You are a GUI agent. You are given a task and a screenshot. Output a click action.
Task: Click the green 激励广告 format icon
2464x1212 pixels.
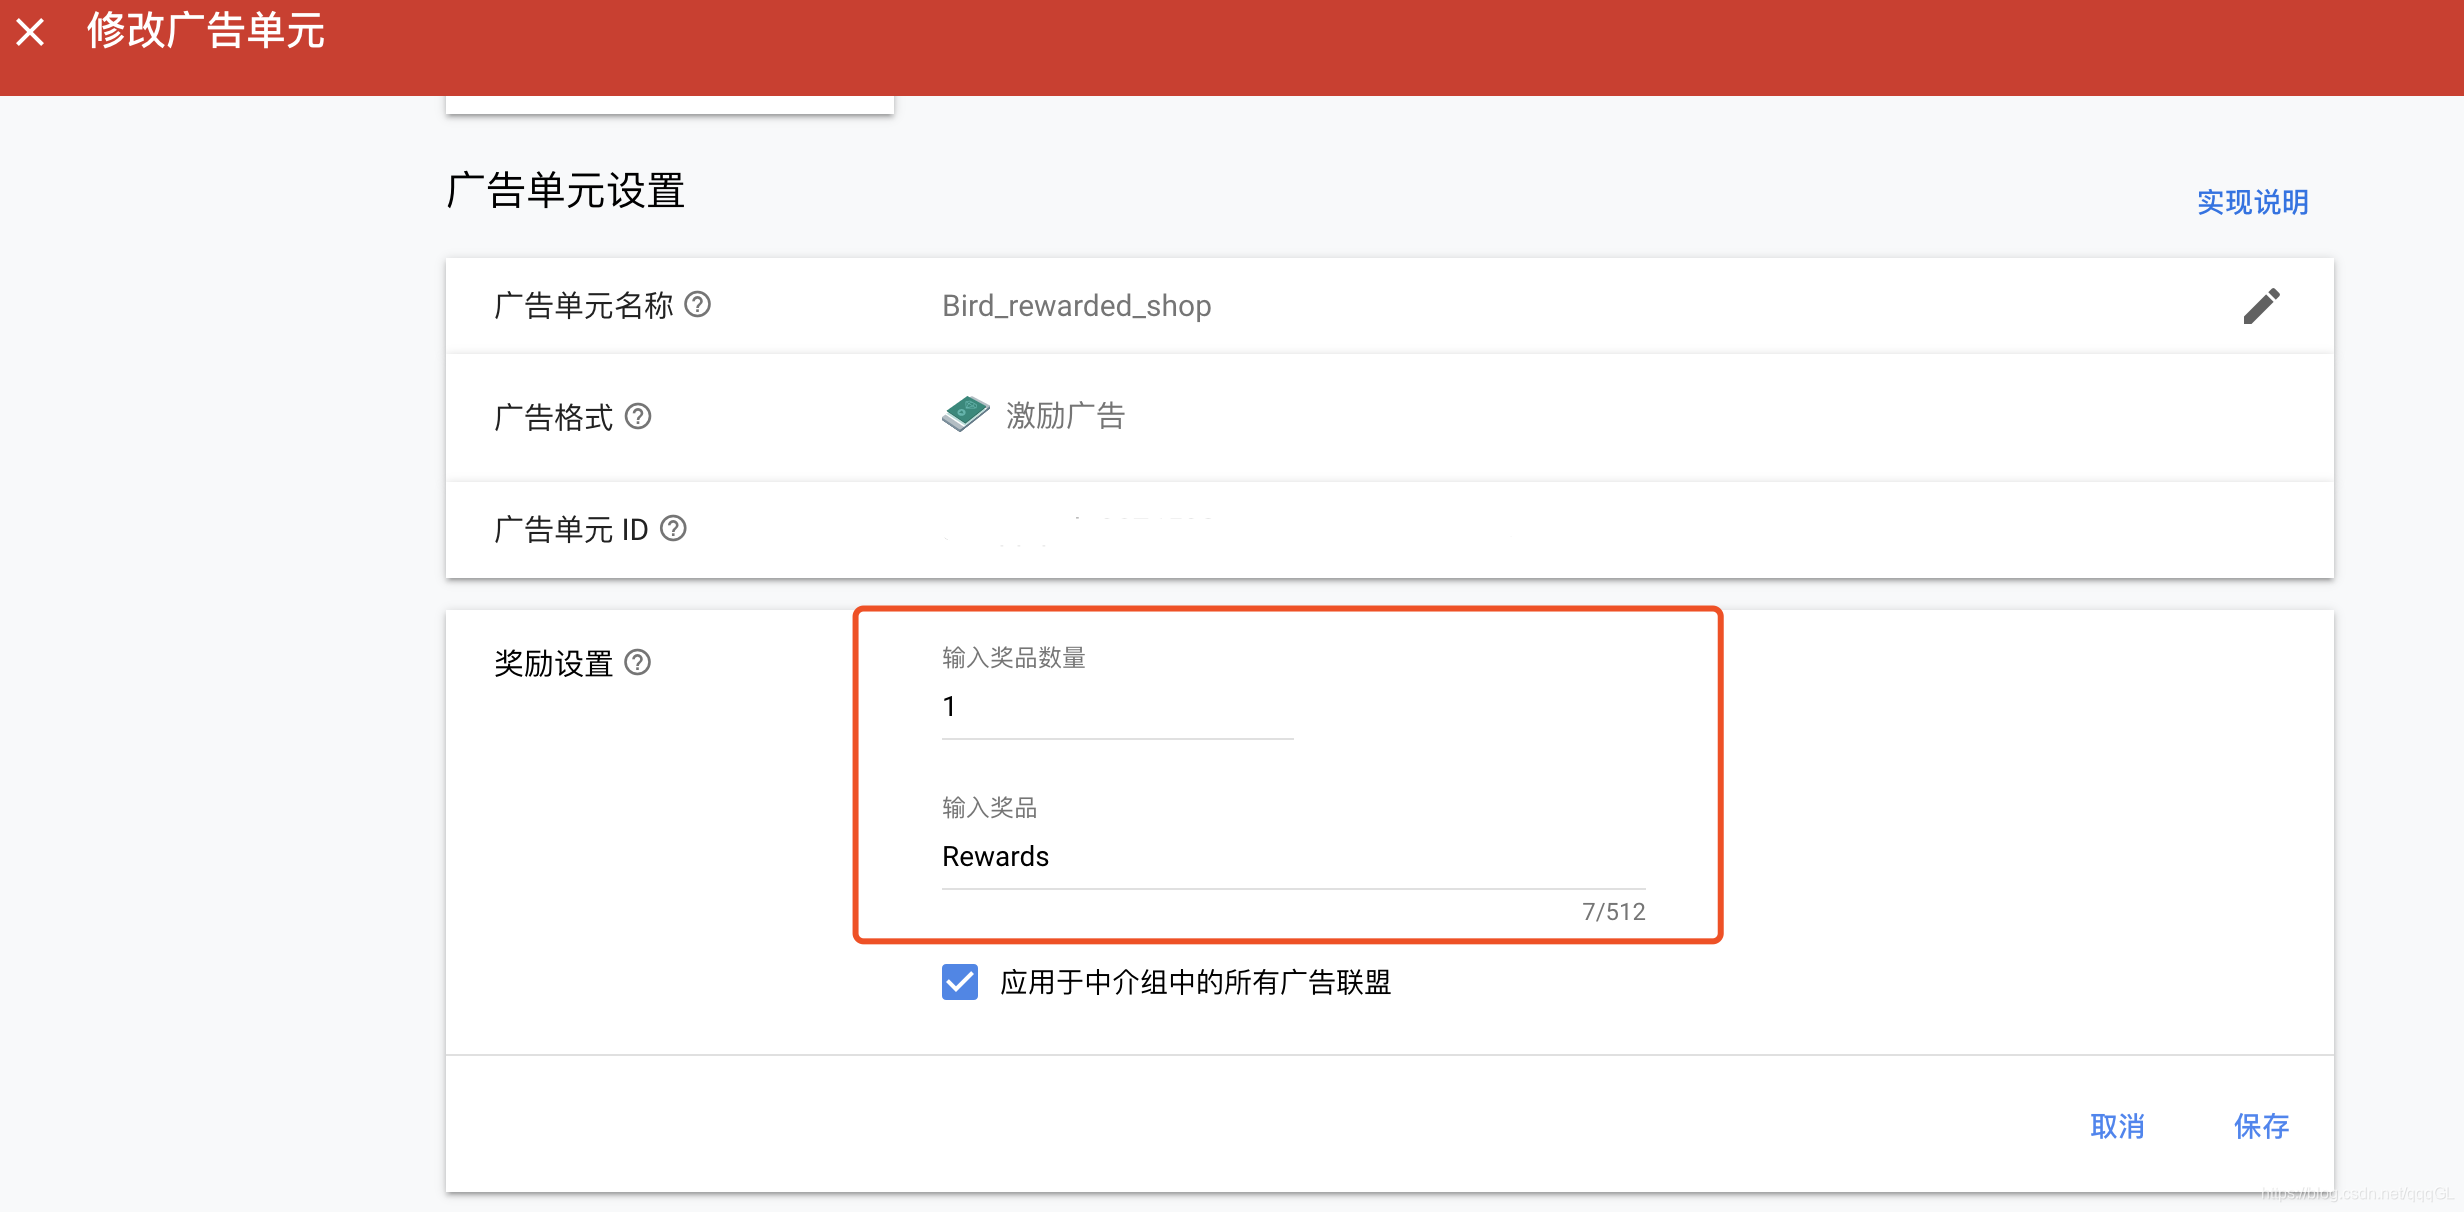pos(965,413)
